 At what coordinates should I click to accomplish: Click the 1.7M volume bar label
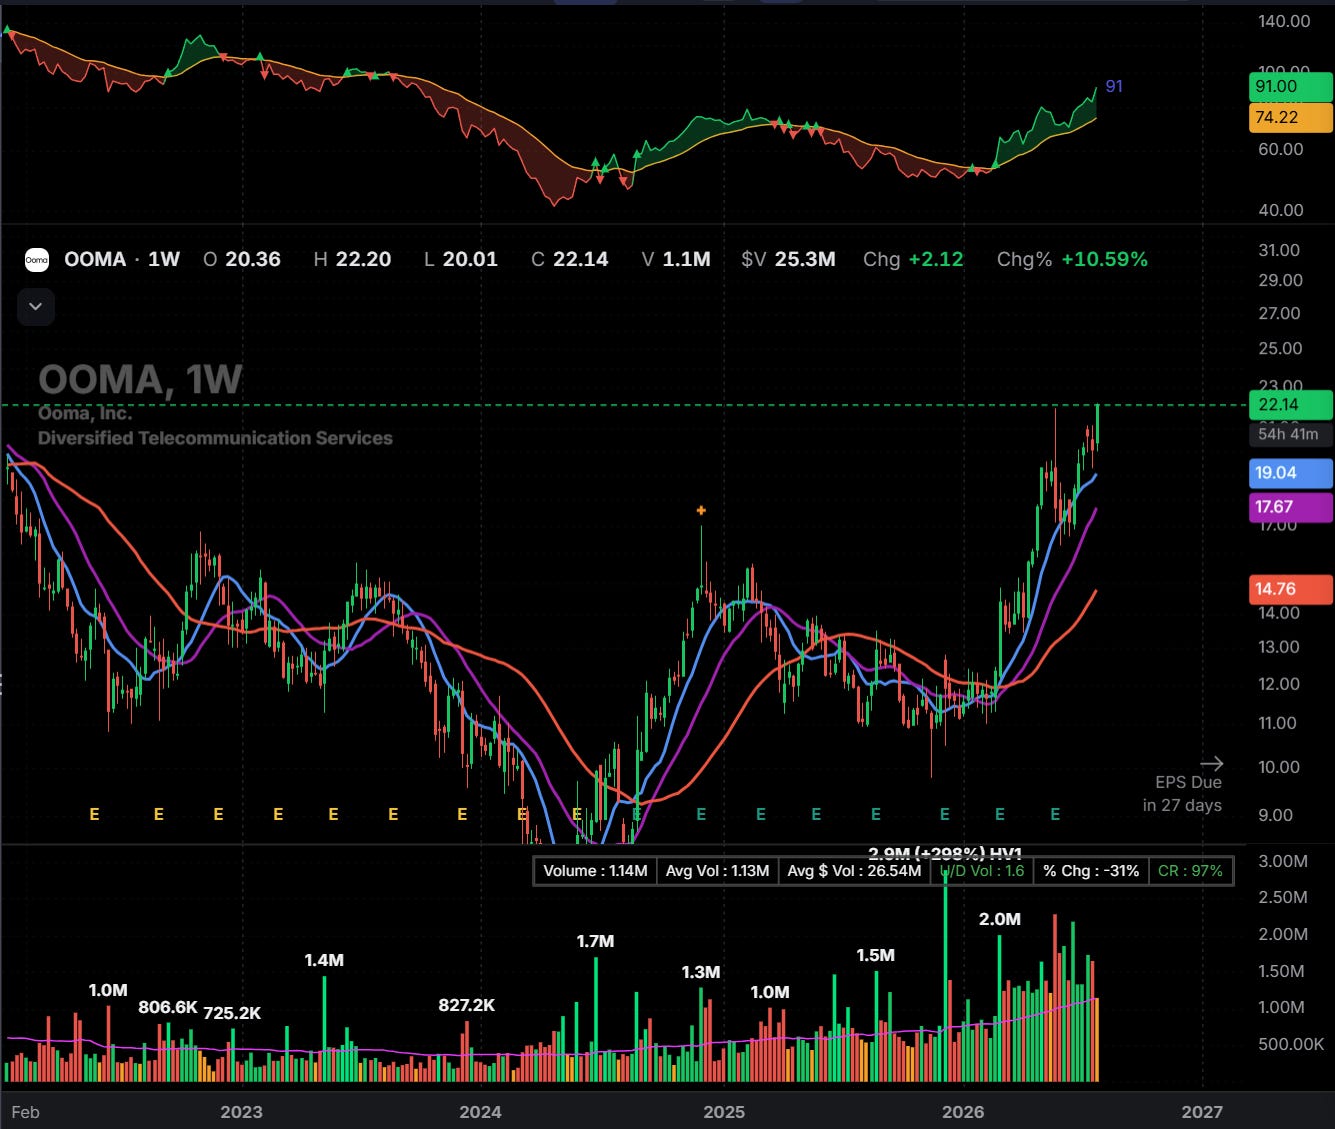pos(595,941)
